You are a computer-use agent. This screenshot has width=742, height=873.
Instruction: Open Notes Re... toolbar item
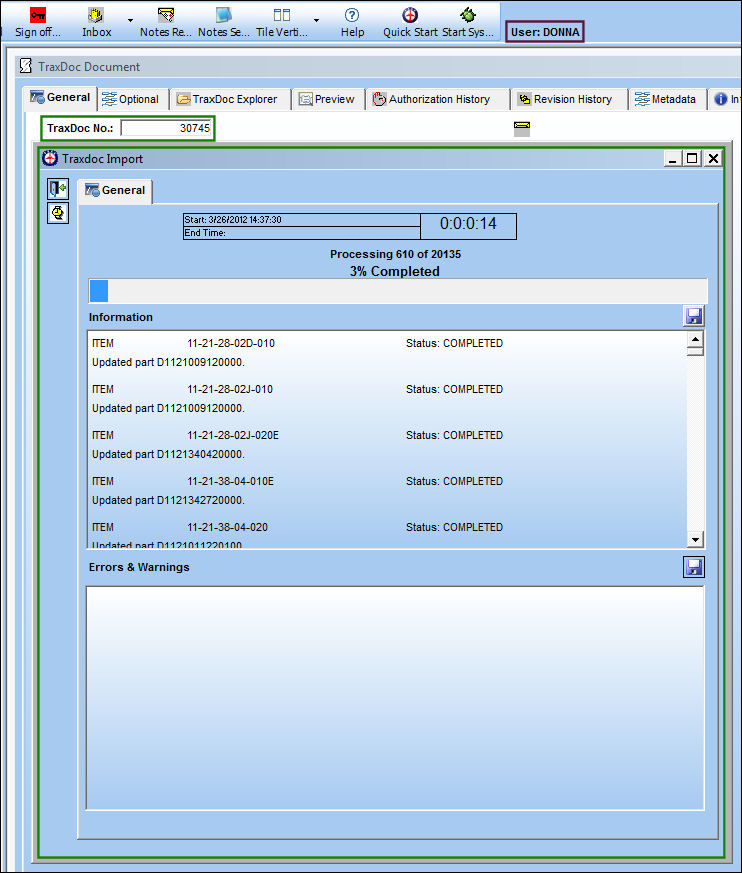point(165,22)
